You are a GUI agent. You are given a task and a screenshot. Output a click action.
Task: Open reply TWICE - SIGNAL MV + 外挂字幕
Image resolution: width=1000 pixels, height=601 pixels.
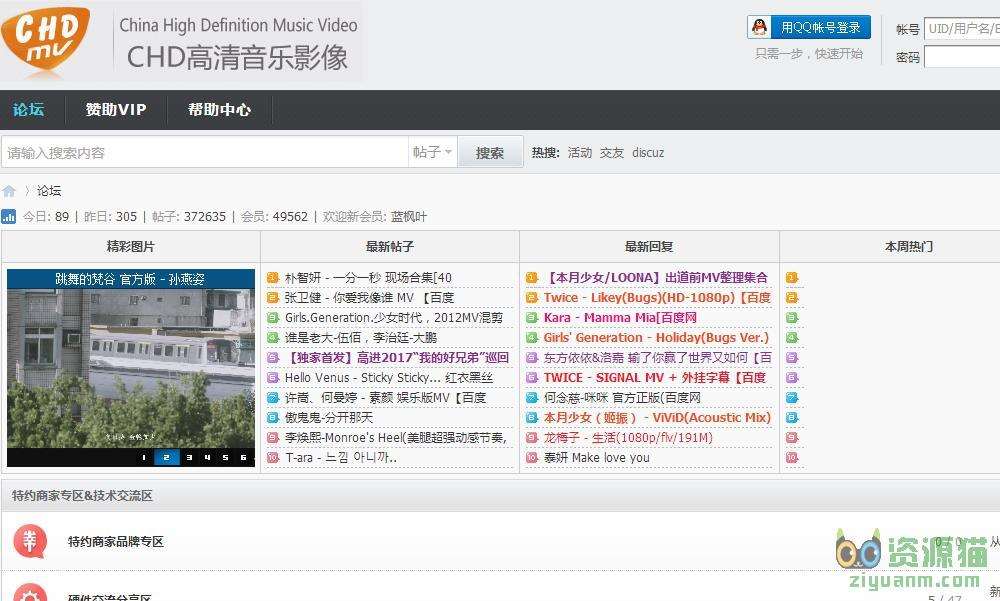(x=654, y=378)
